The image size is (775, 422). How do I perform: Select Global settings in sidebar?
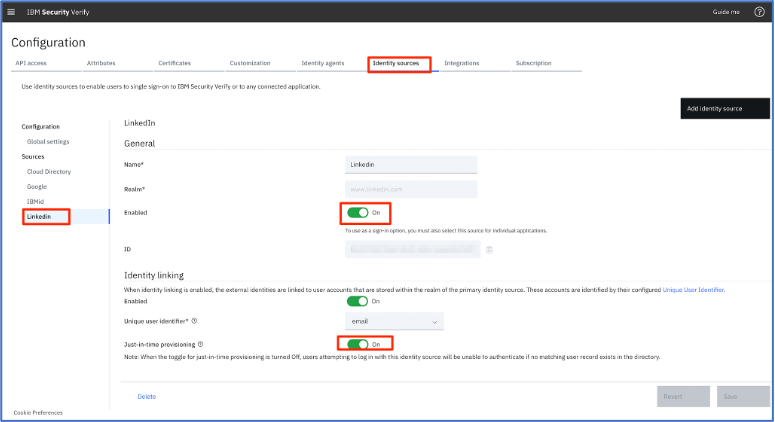point(48,142)
